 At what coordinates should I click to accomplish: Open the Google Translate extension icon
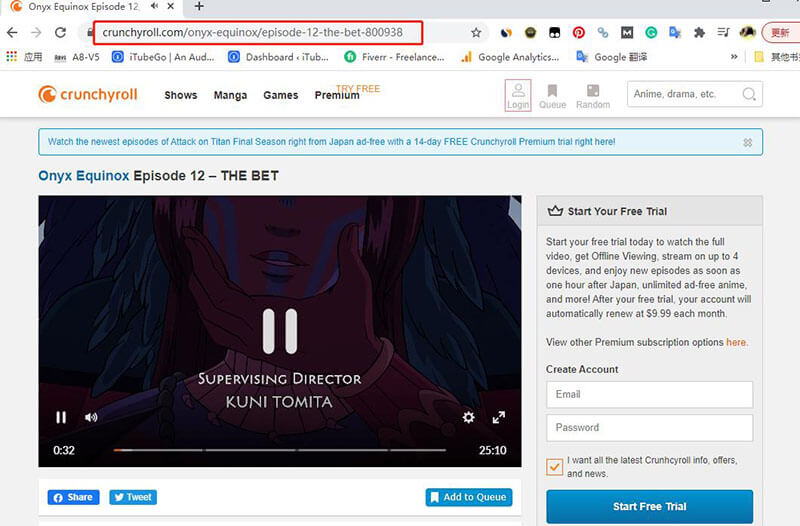tap(675, 33)
